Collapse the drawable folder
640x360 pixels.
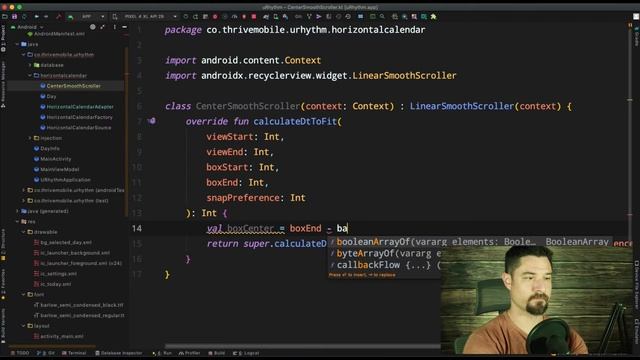coord(24,232)
